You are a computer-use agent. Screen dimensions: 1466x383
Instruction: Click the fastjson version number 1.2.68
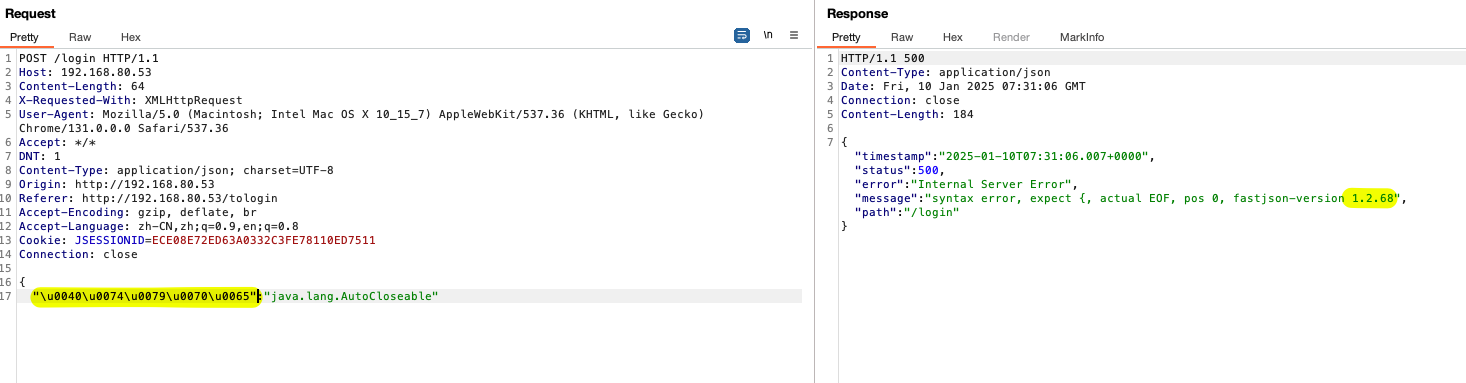[1372, 198]
